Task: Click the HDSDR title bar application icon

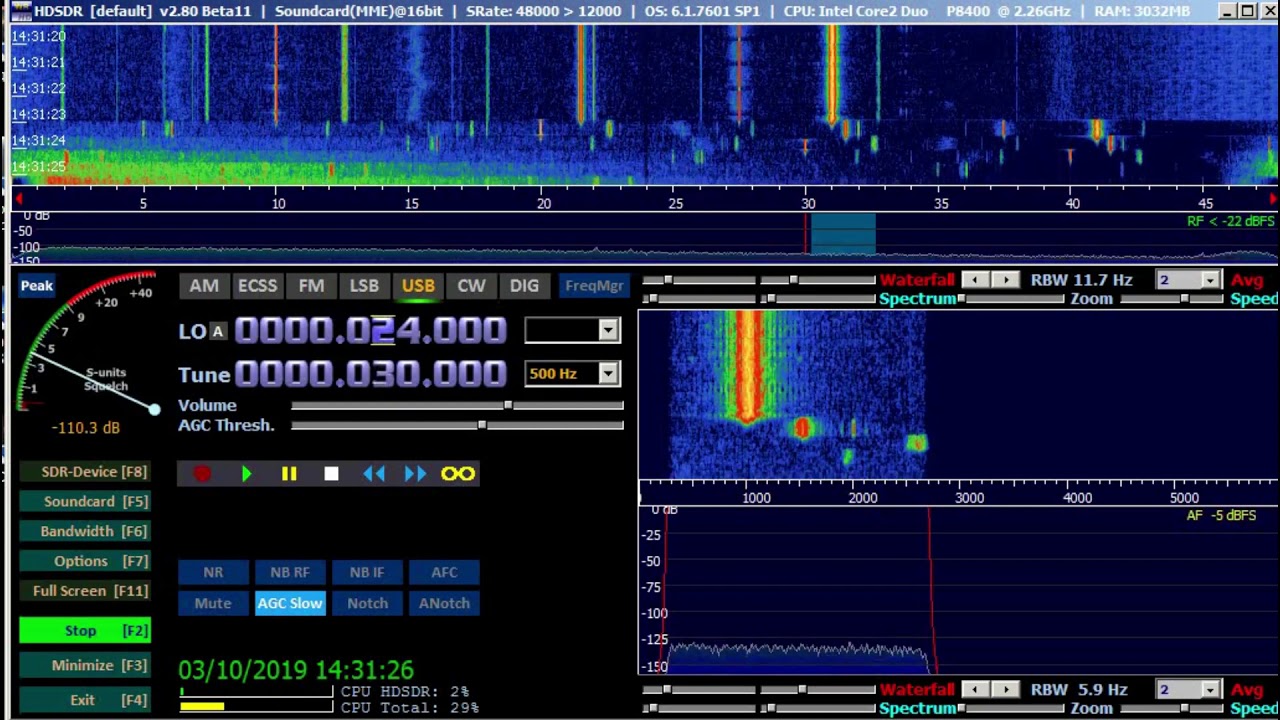Action: pyautogui.click(x=20, y=11)
